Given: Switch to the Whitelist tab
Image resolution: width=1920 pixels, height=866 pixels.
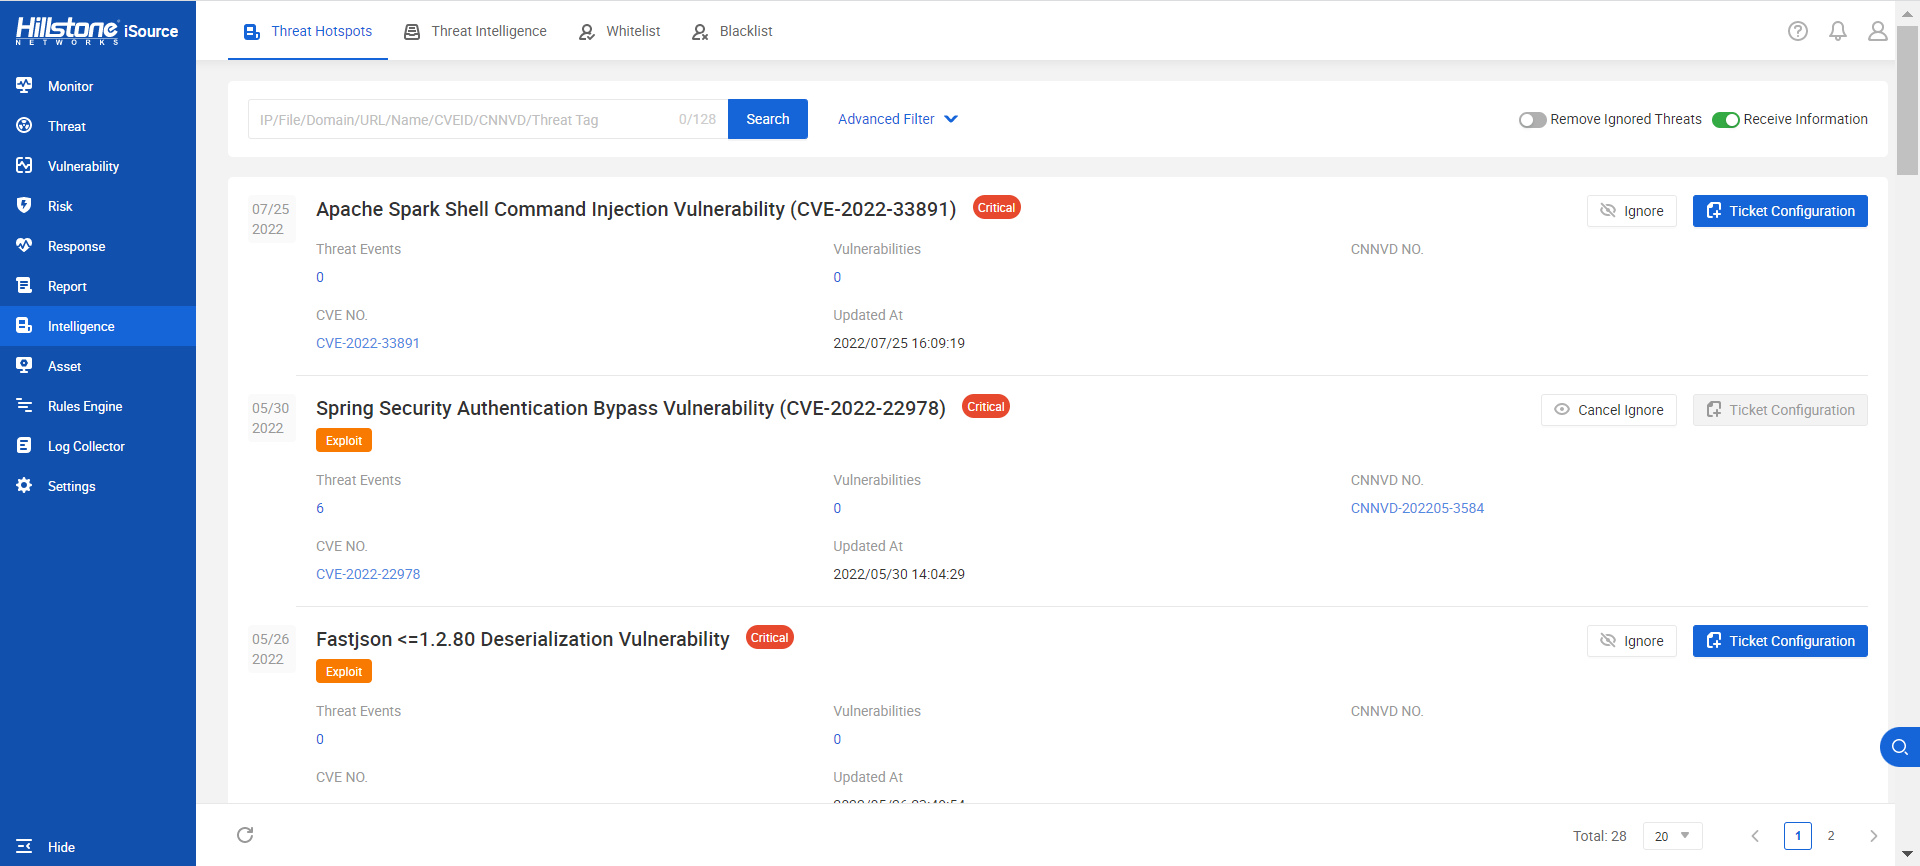Looking at the screenshot, I should (x=619, y=31).
